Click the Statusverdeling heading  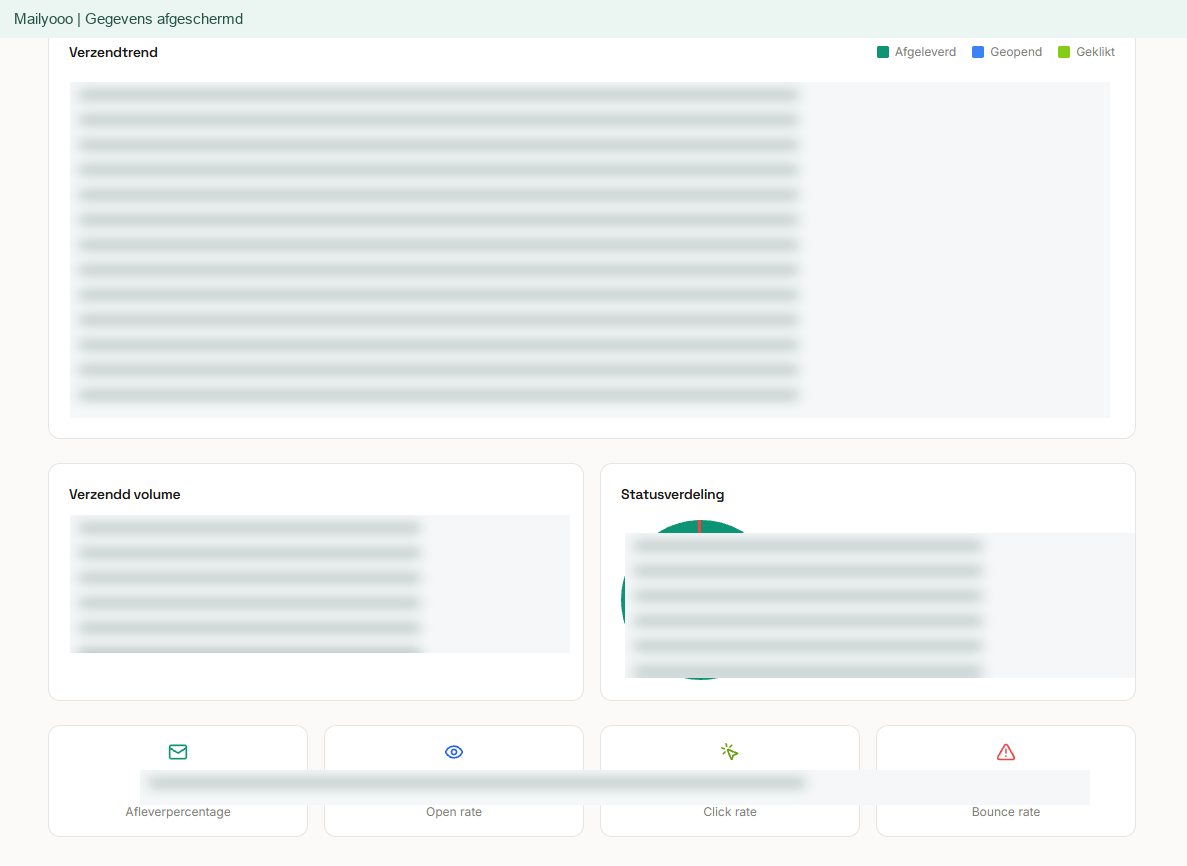[x=672, y=494]
